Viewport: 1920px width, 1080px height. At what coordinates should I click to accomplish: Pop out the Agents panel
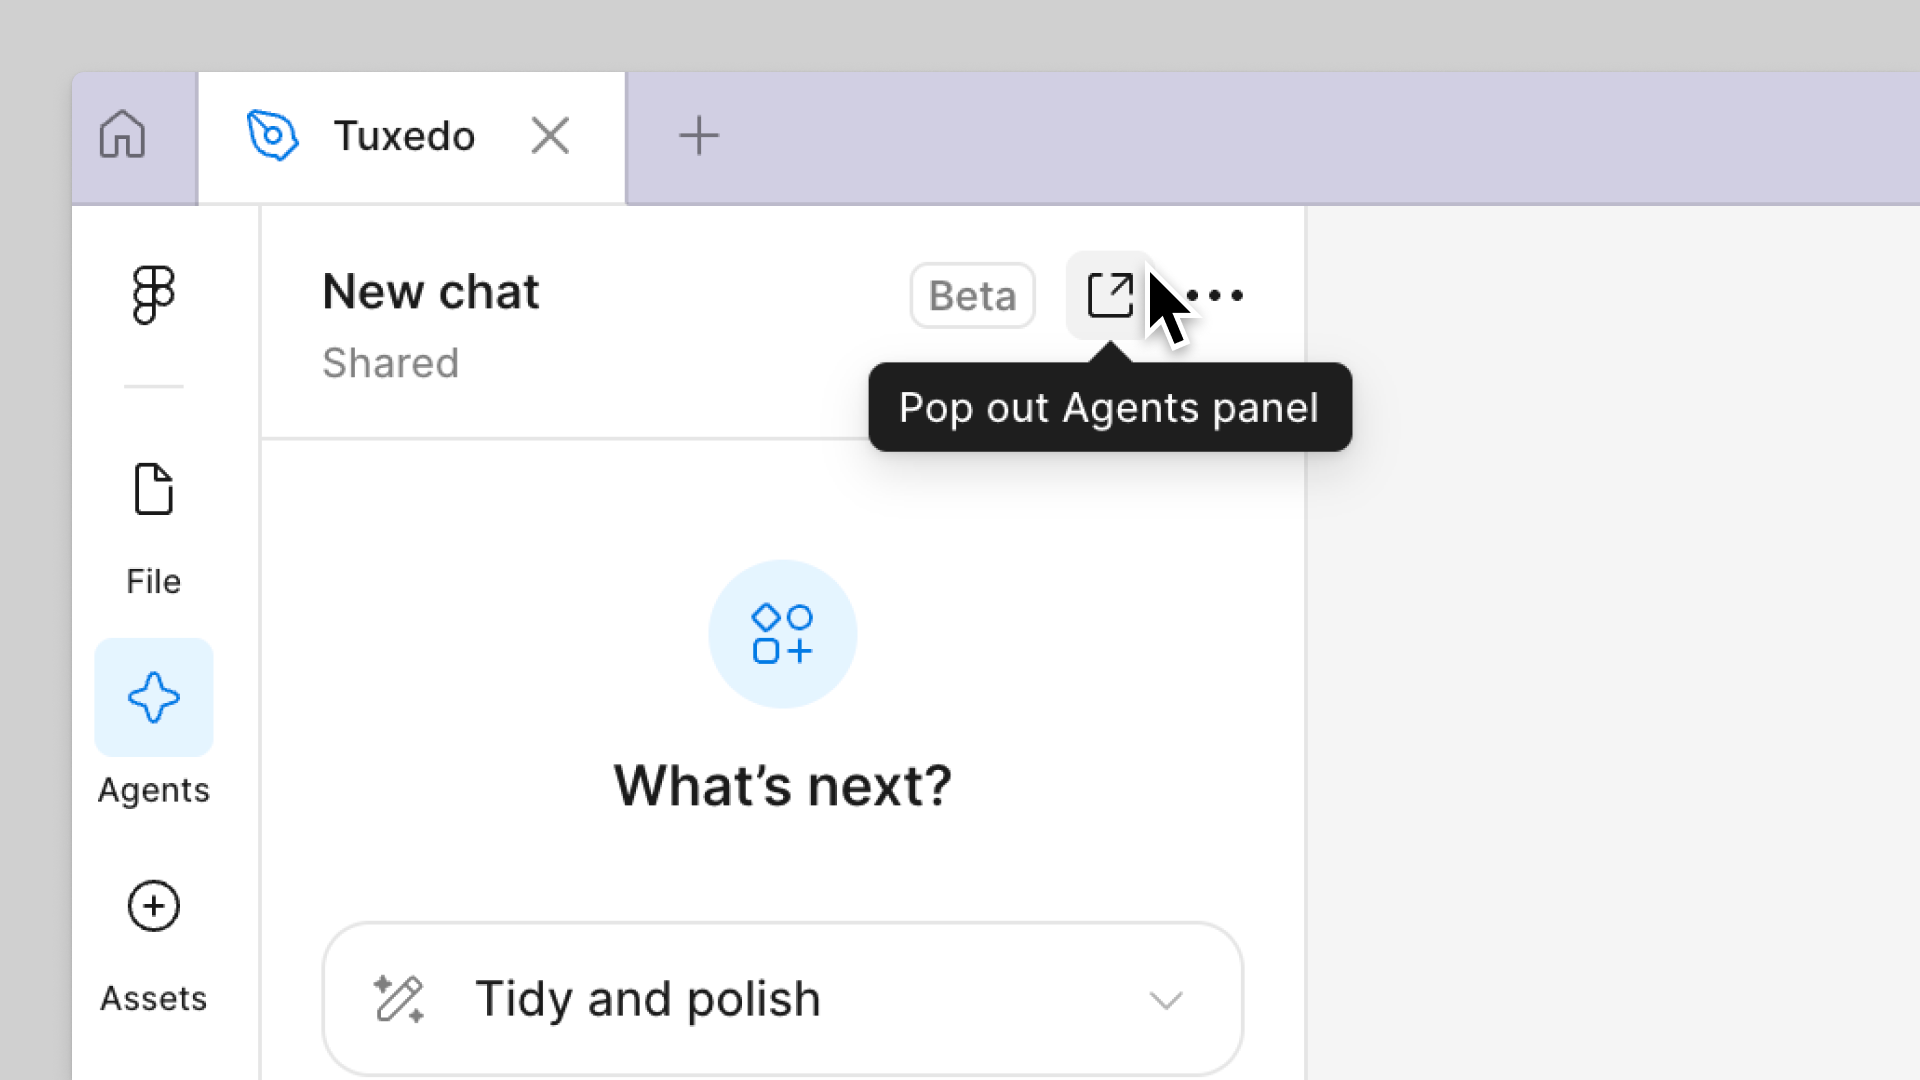pos(1109,295)
